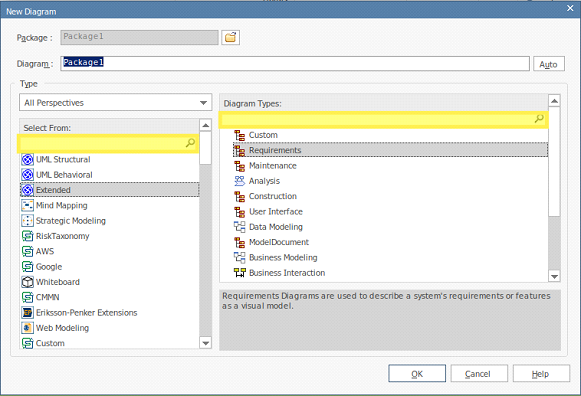Pick Business Interaction diagram type text
Viewport: 581px width, 396px height.
pos(287,273)
